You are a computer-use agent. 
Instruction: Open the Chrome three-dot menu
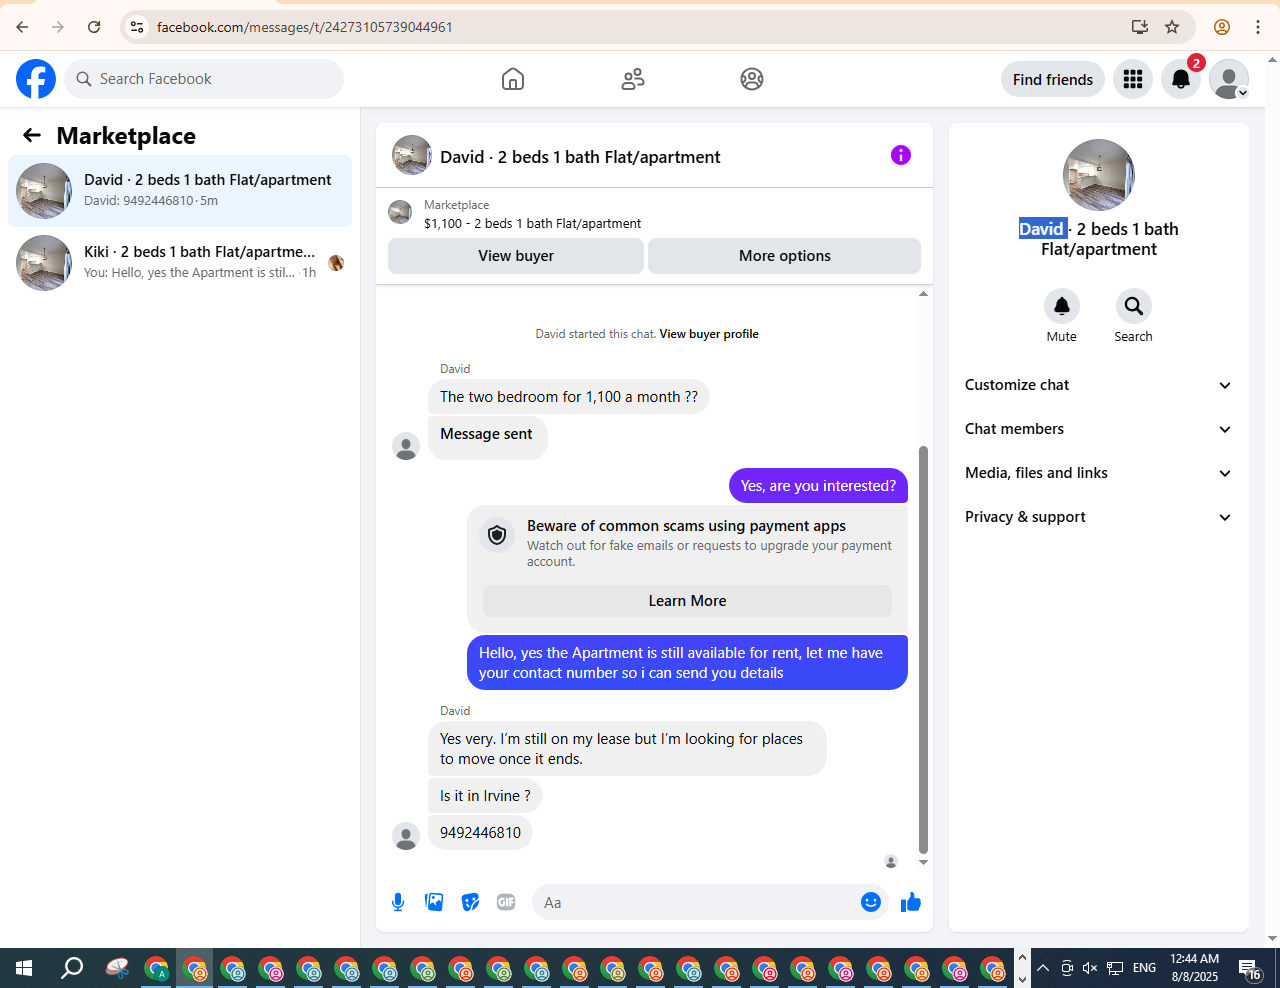(x=1258, y=27)
